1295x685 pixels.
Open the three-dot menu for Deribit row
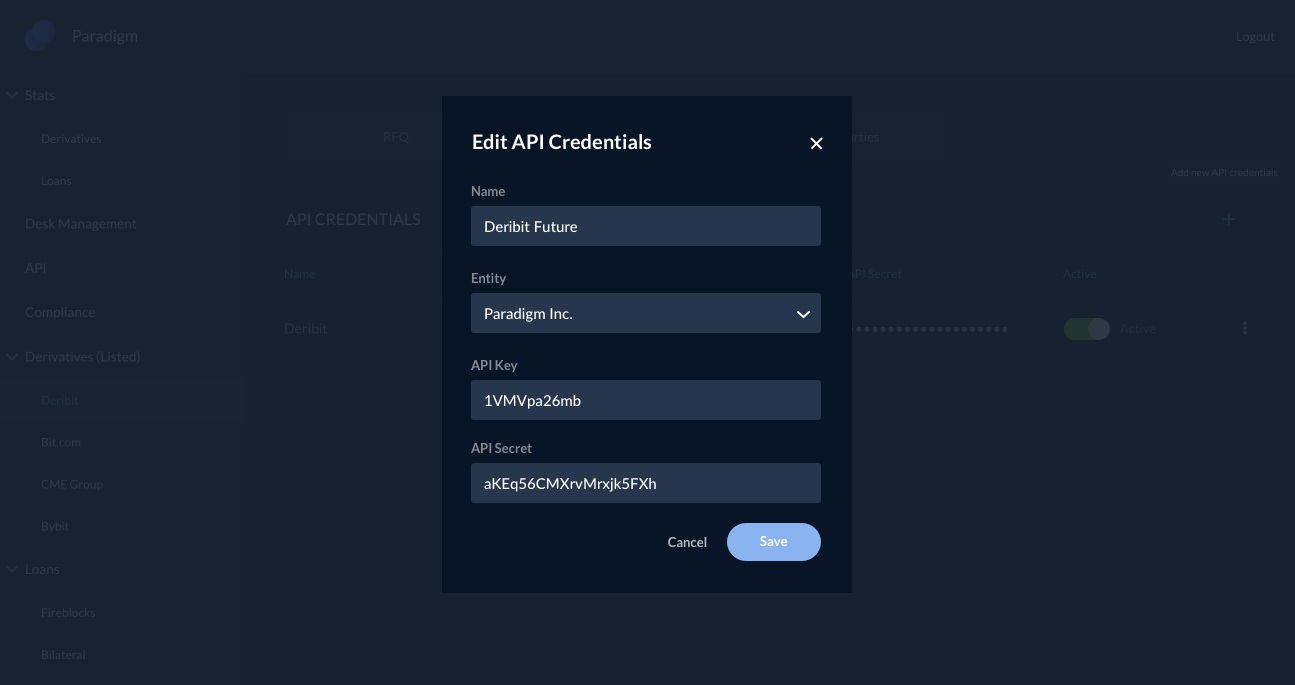[x=1245, y=328]
